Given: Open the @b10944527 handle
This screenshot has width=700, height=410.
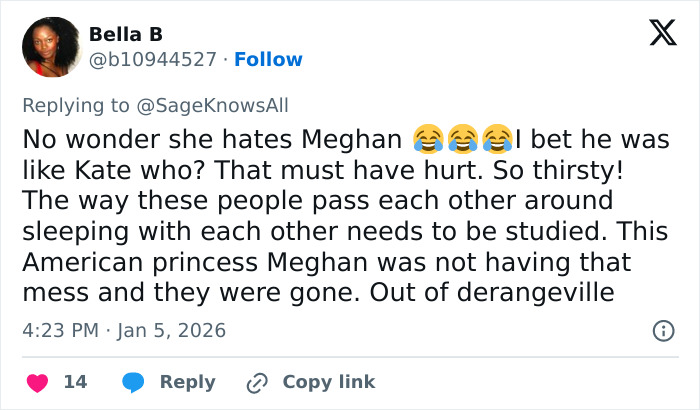Looking at the screenshot, I should (153, 60).
